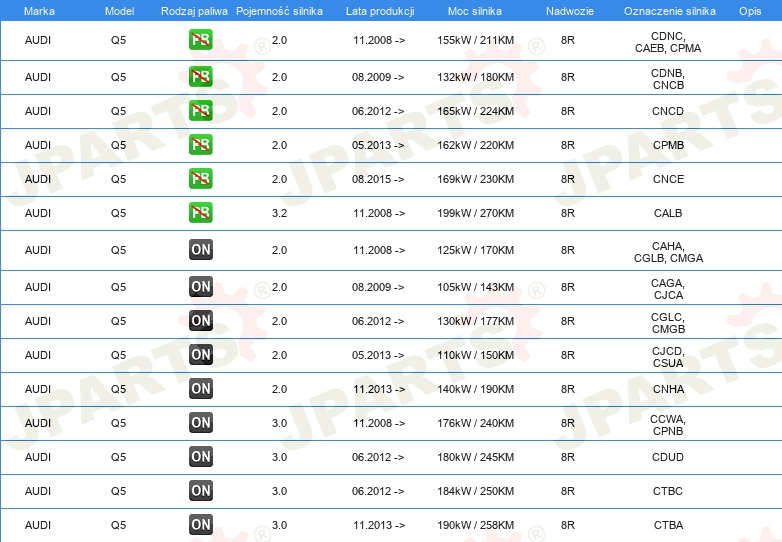The width and height of the screenshot is (782, 542).
Task: Click diesel ON icon in CTBC row
Action: (200, 491)
